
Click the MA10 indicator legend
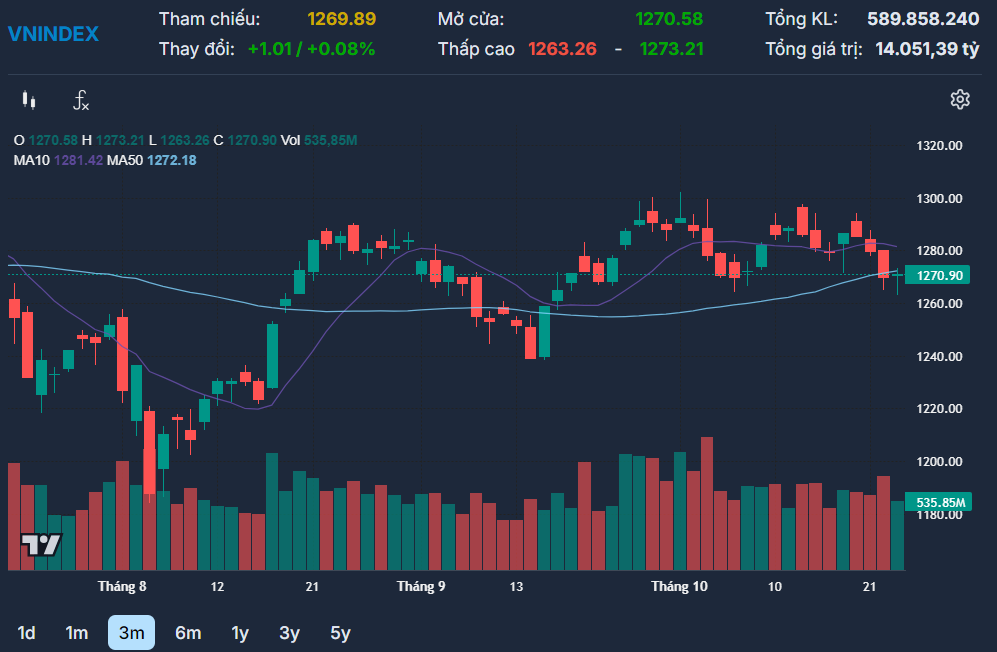pos(58,160)
